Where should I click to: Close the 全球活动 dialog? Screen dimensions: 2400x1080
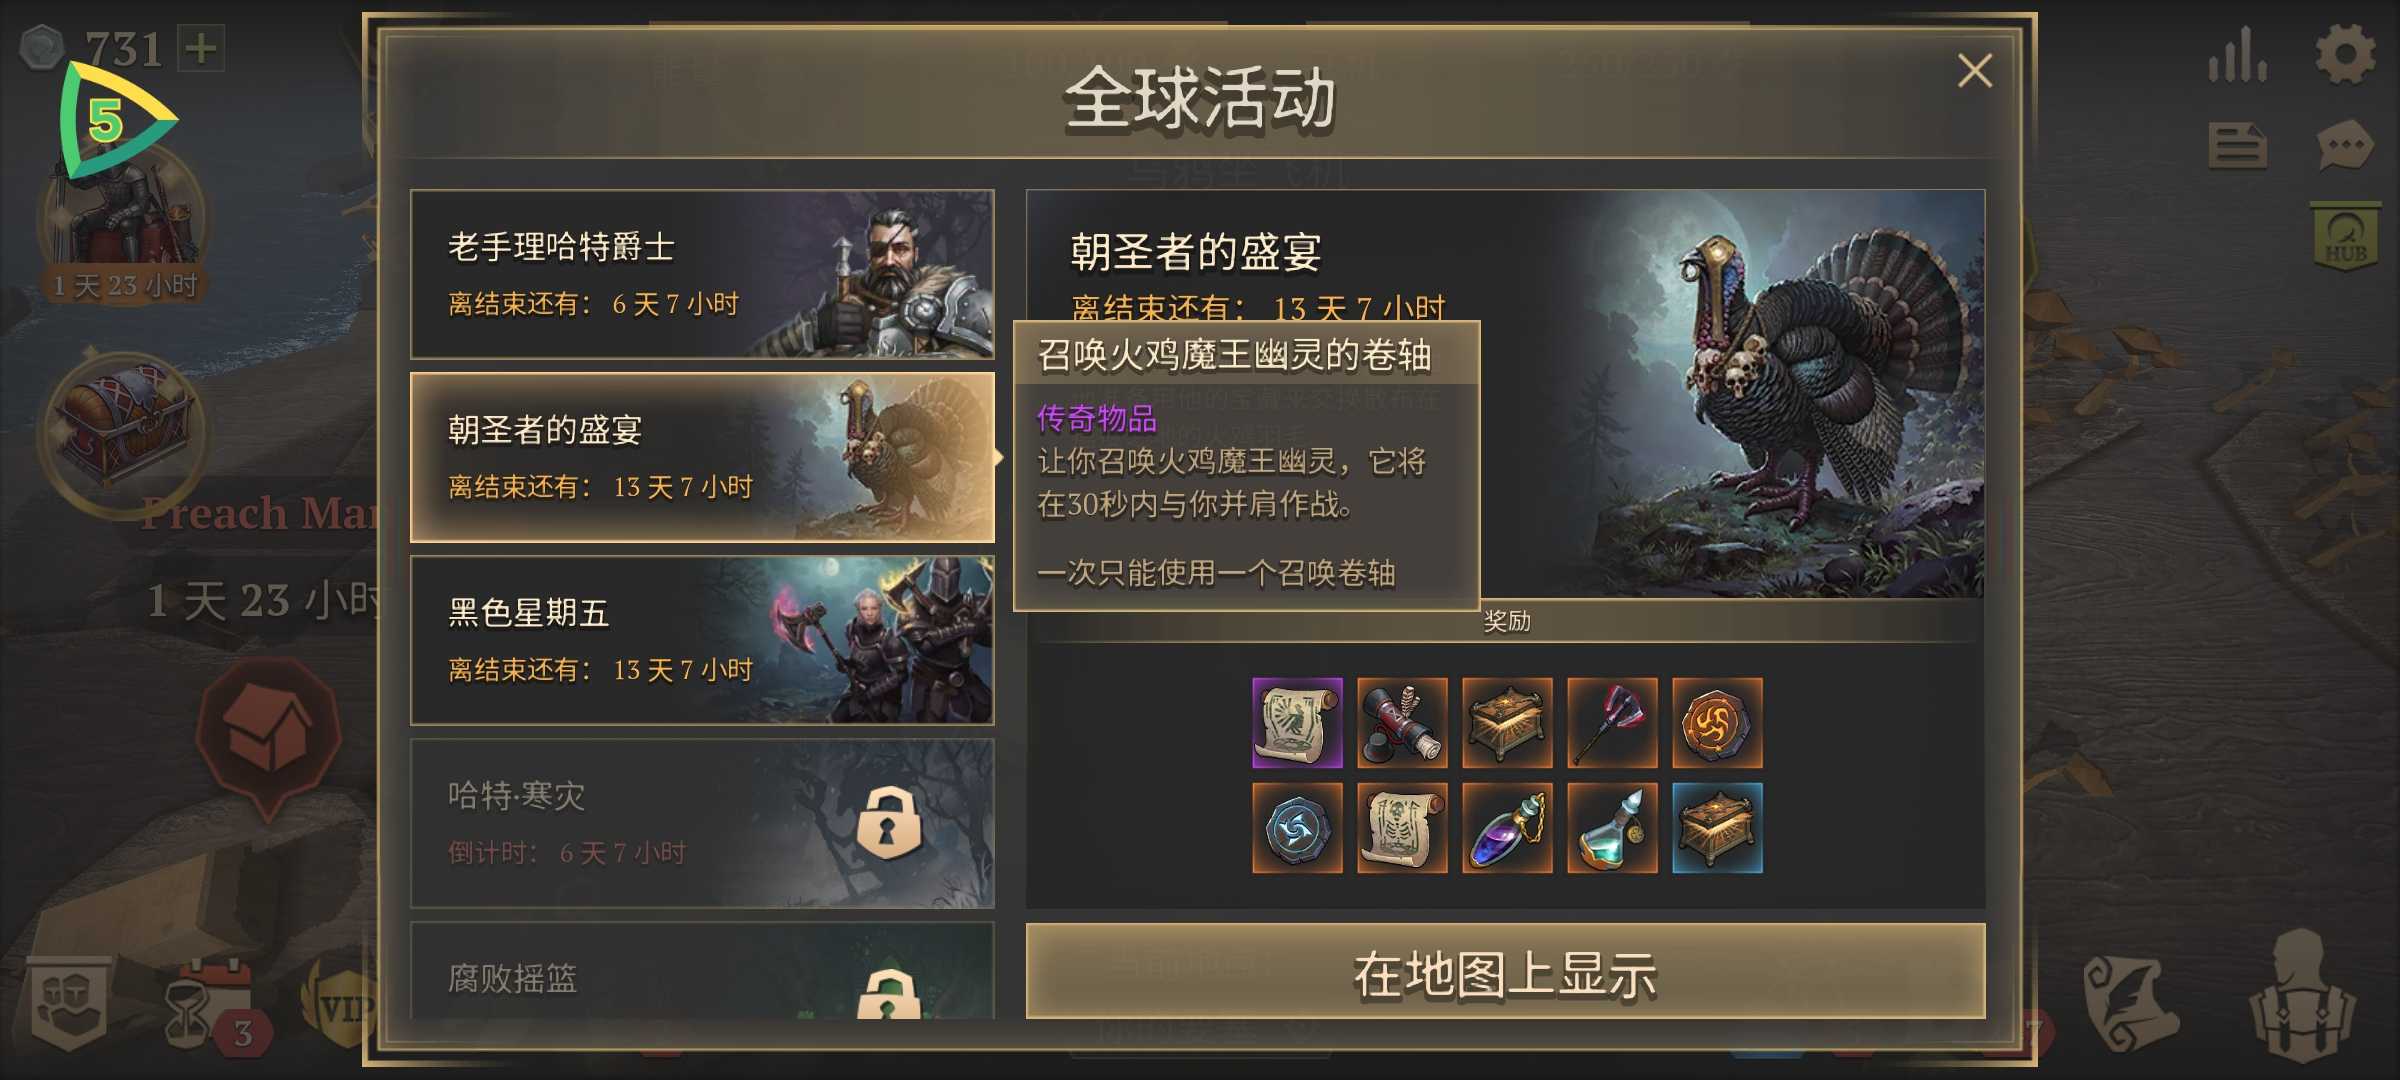pyautogui.click(x=1974, y=71)
